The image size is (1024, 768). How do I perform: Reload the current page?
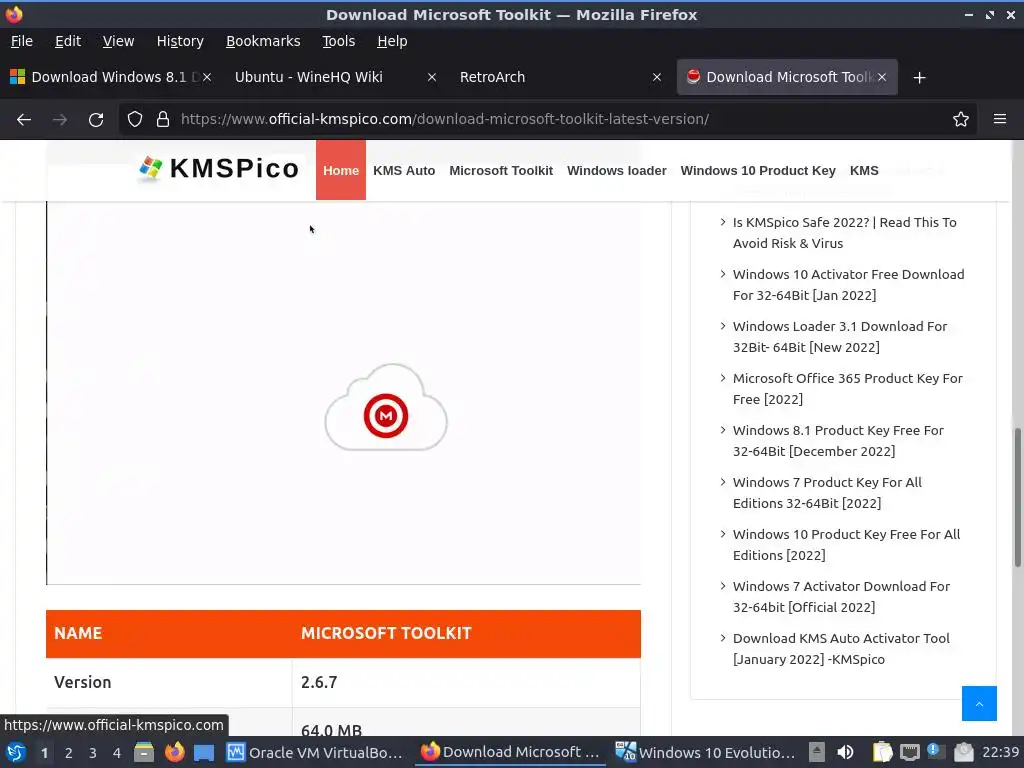(96, 120)
